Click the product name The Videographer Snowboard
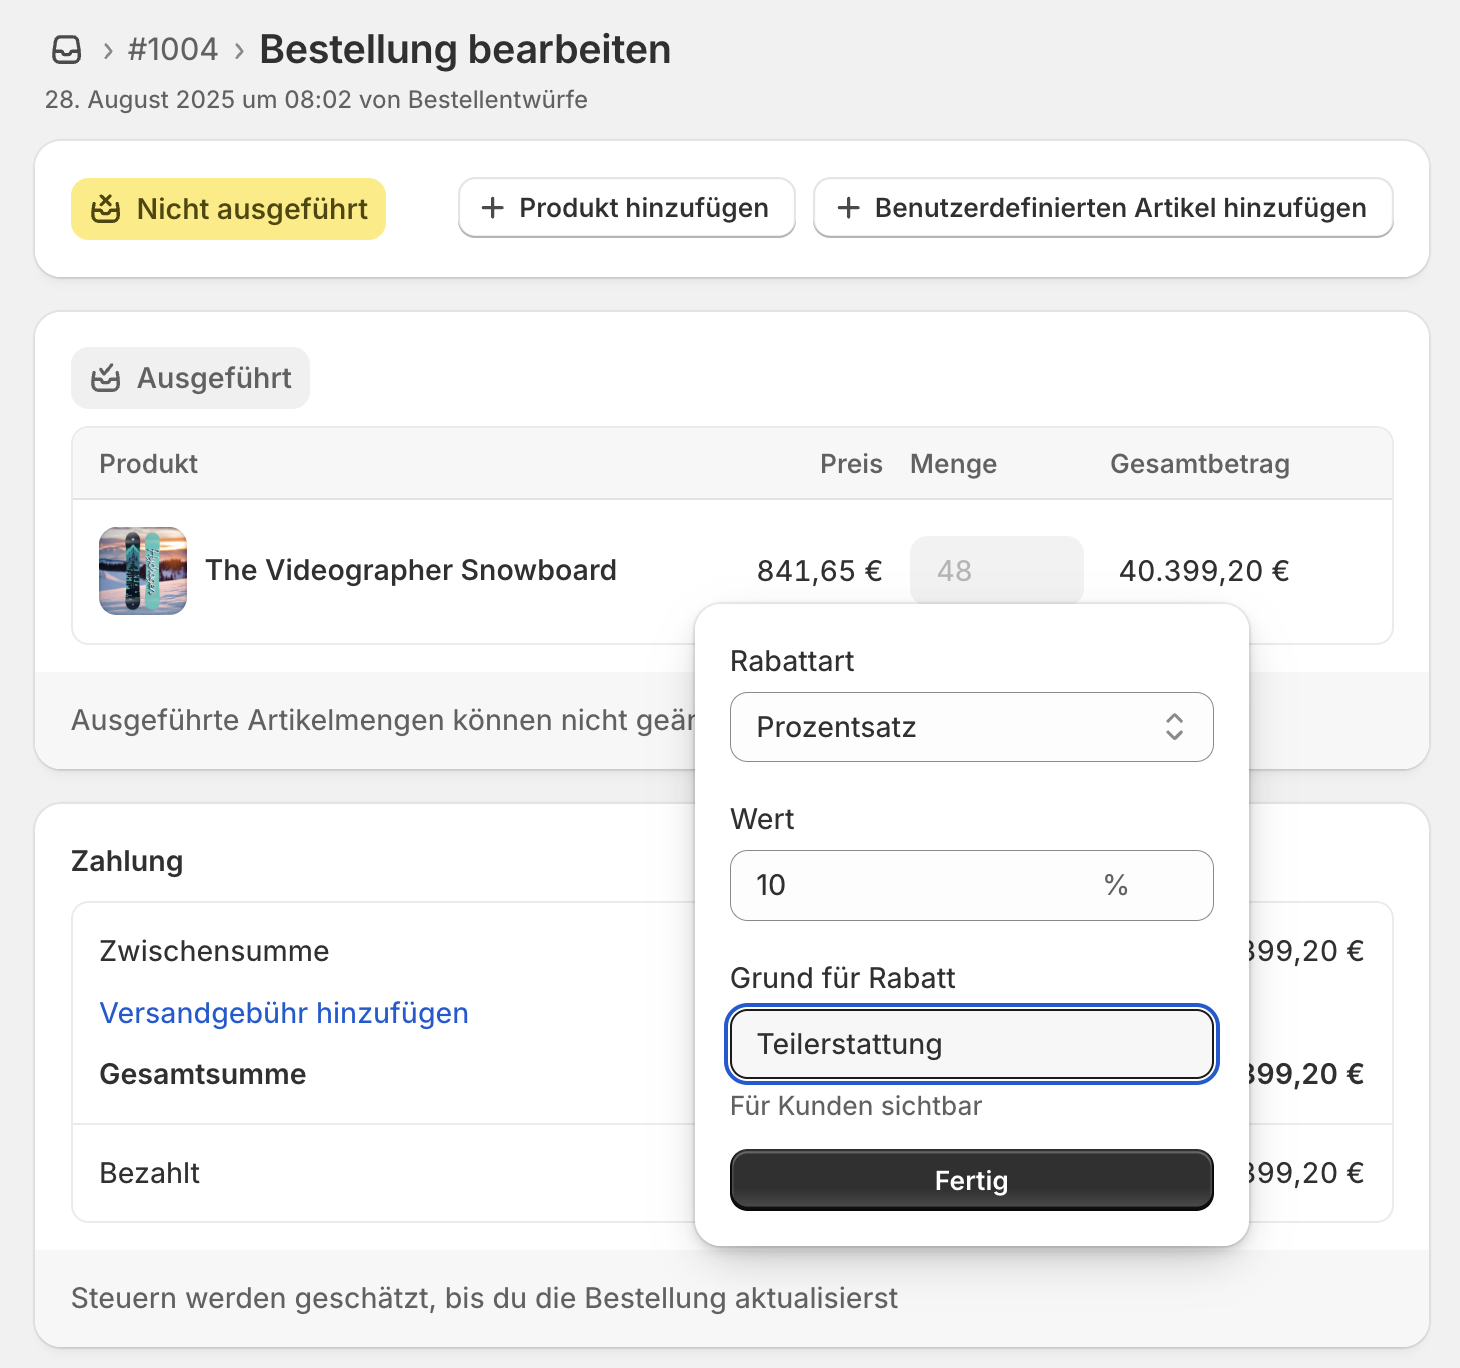1460x1368 pixels. (x=411, y=570)
